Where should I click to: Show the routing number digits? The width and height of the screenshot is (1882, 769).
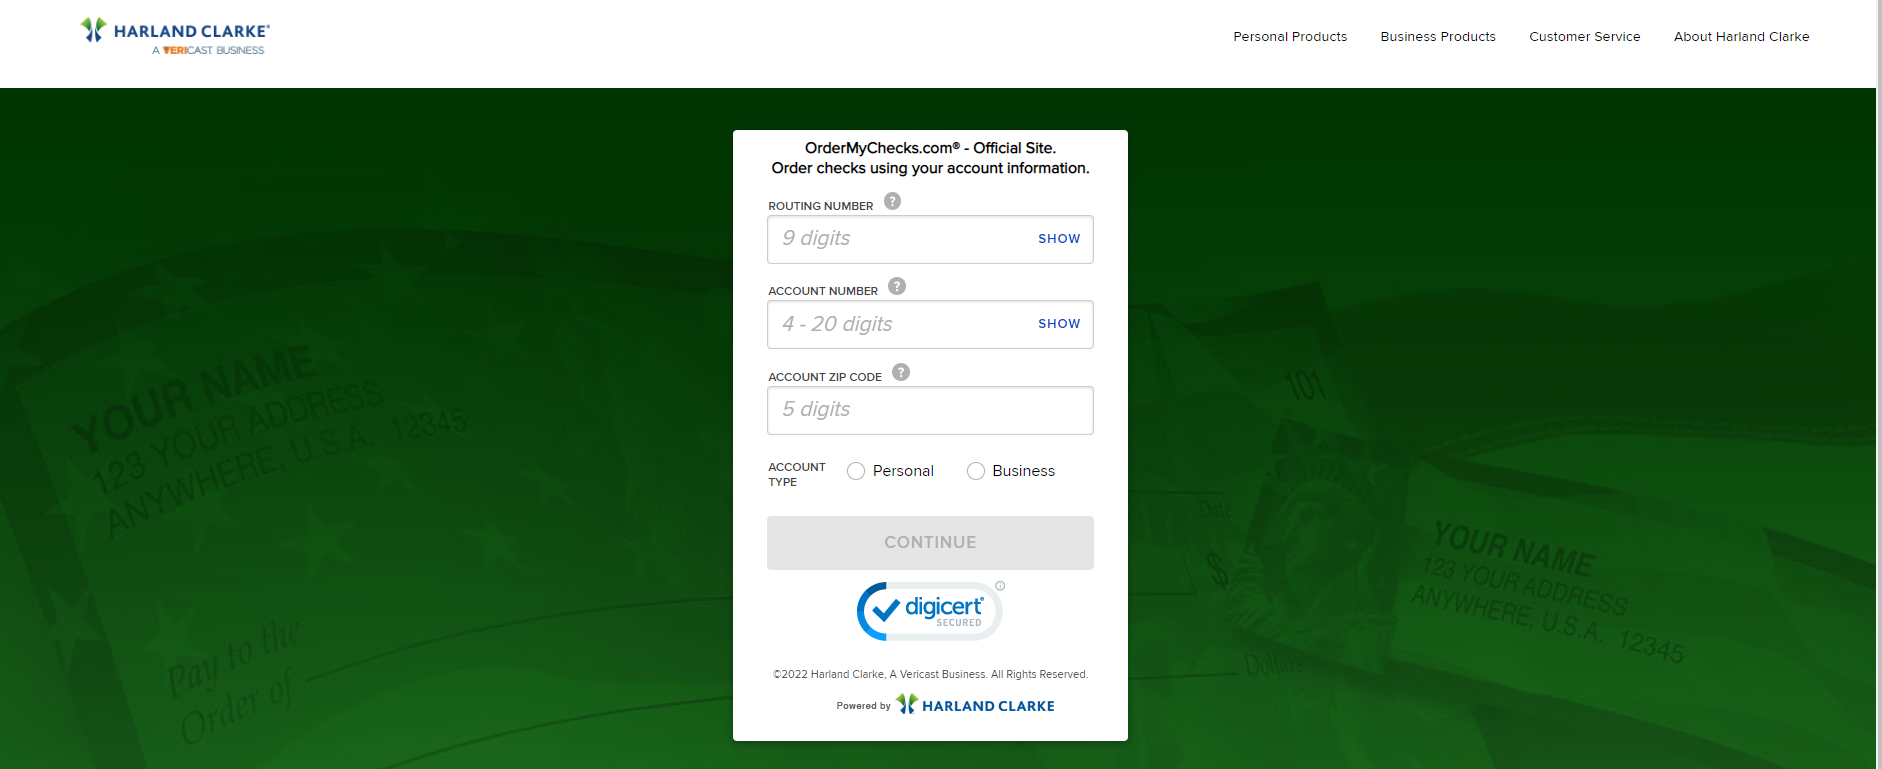(1058, 239)
